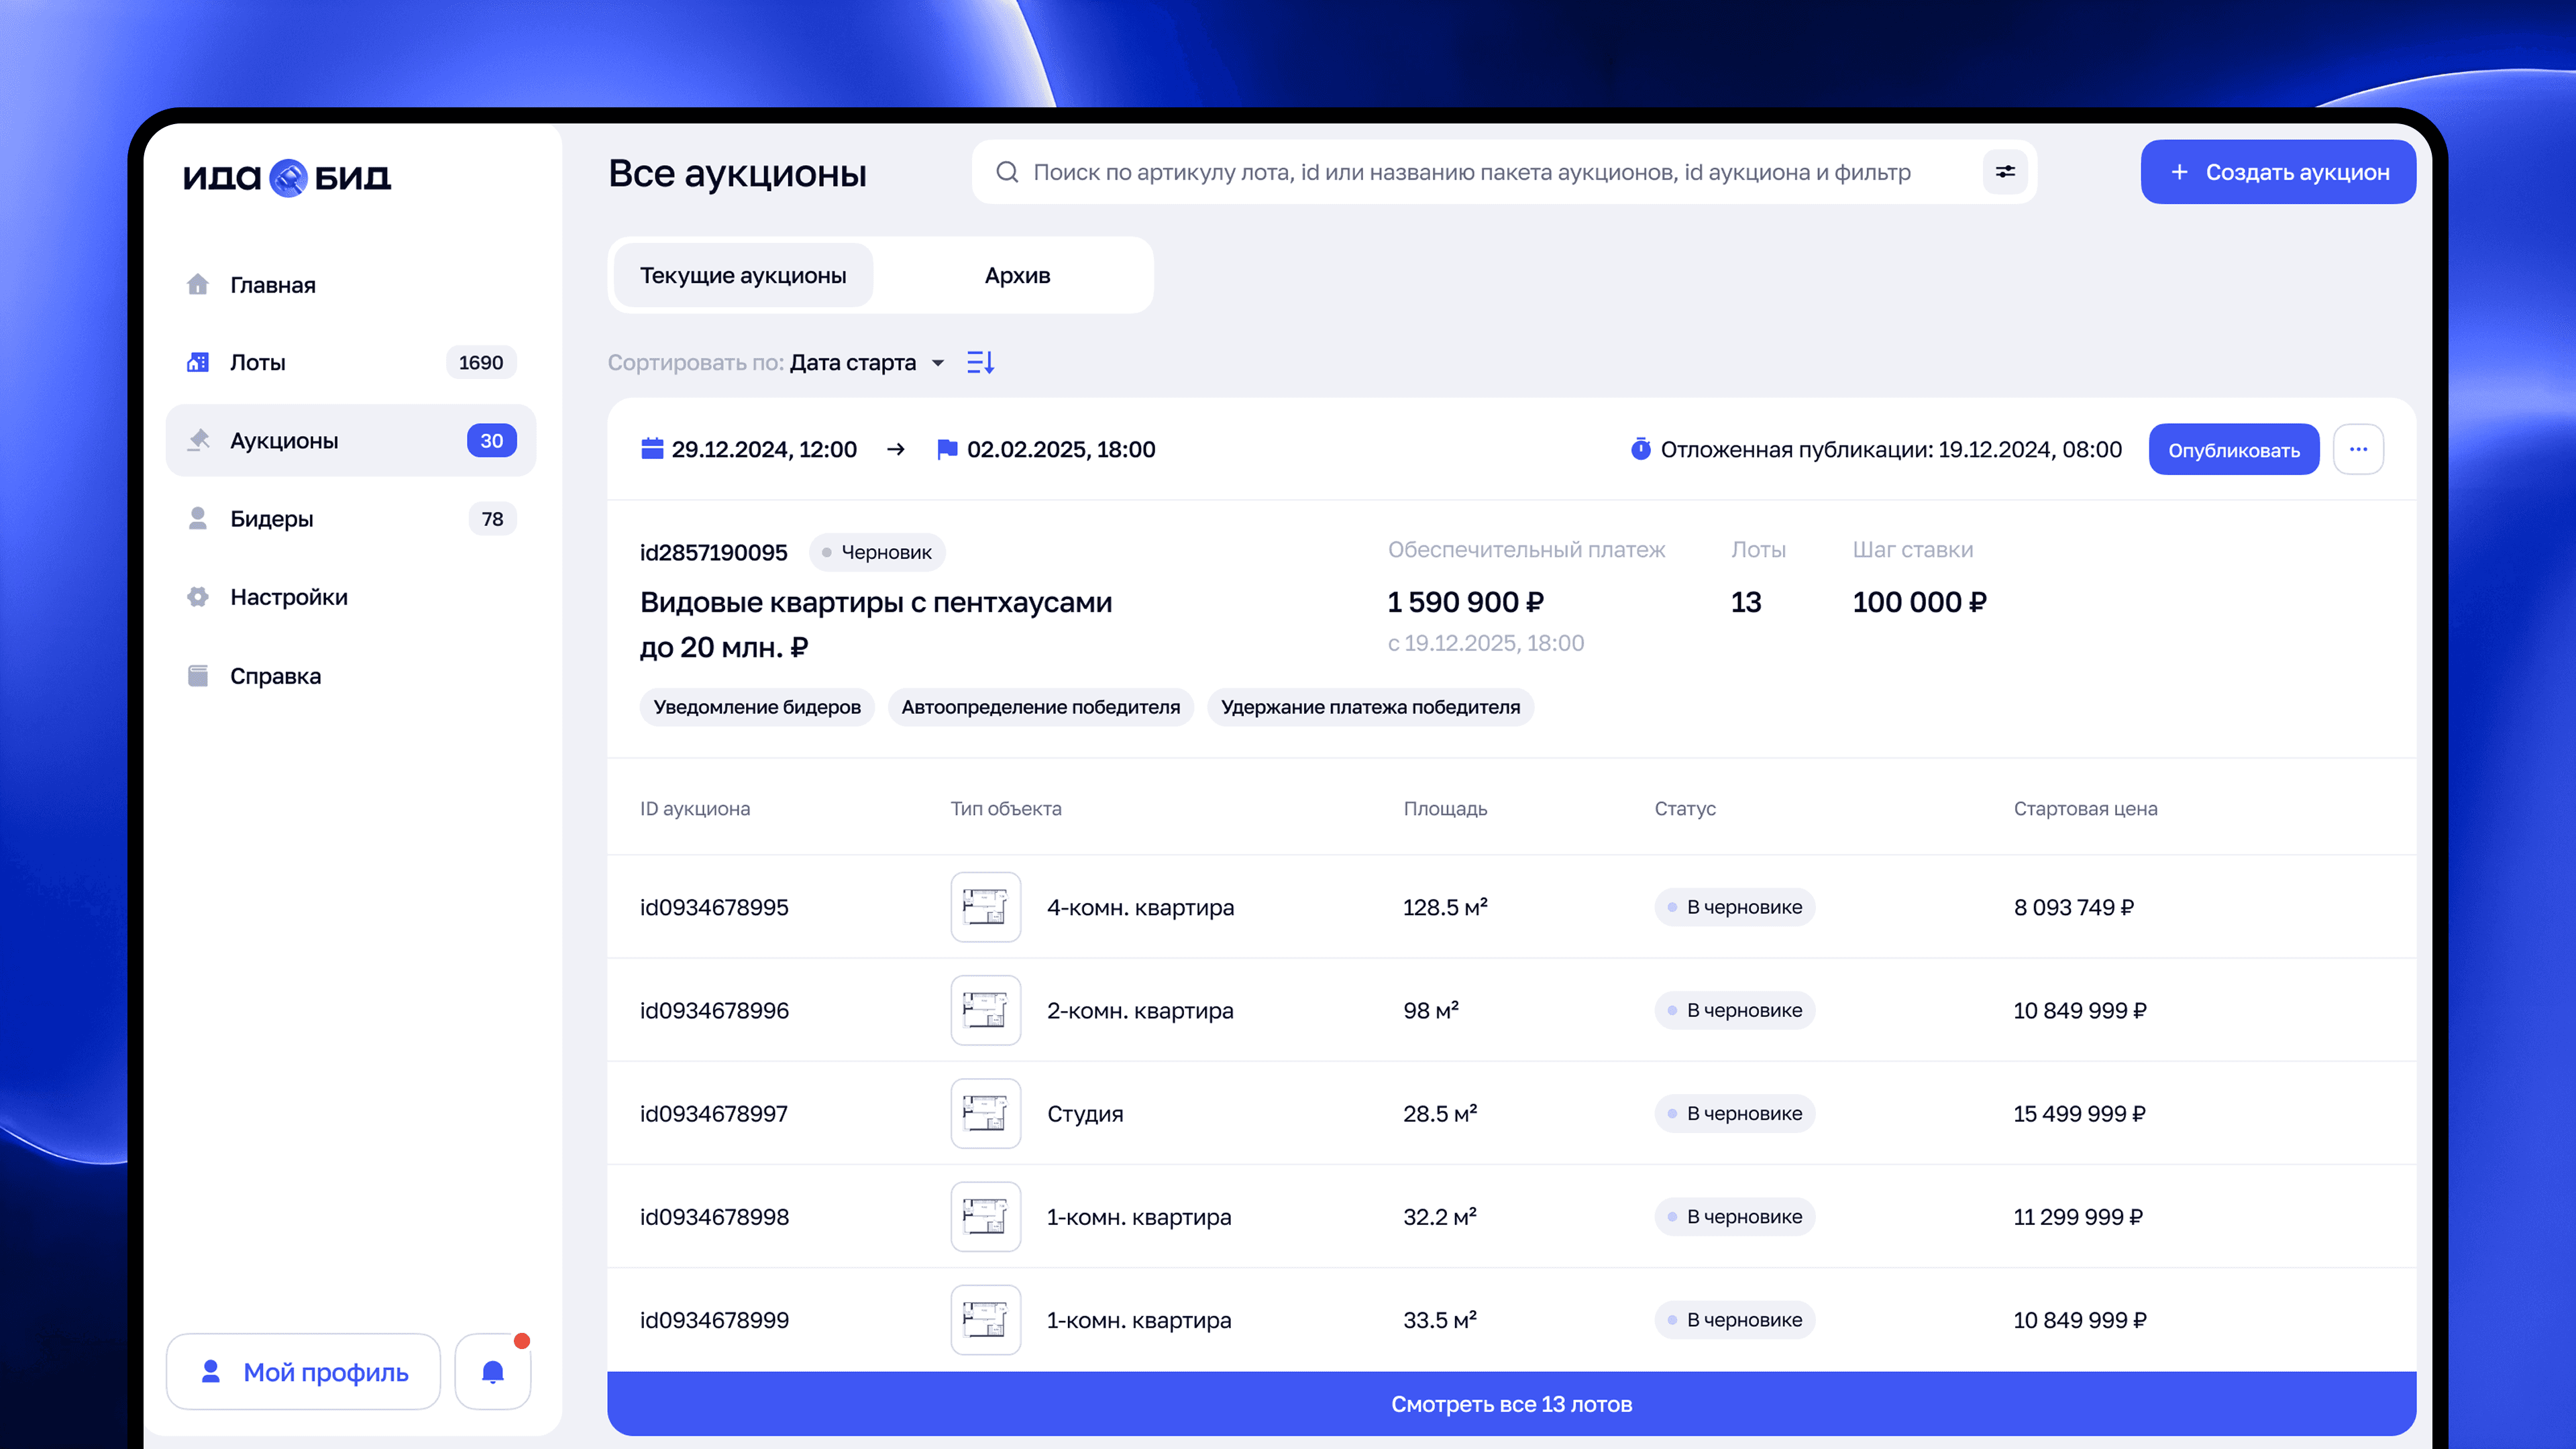
Task: Toggle the sort direction icon
Action: click(x=980, y=362)
